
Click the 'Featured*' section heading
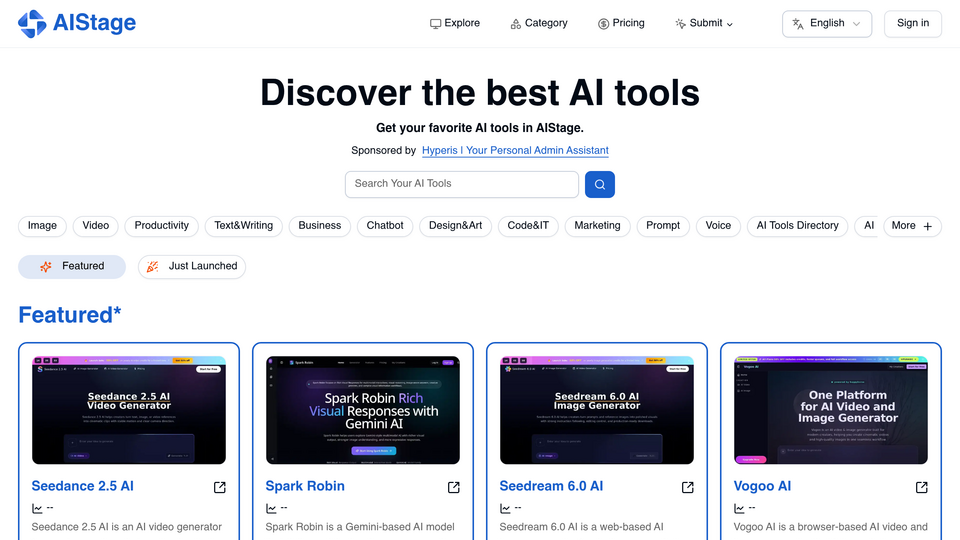coord(70,315)
